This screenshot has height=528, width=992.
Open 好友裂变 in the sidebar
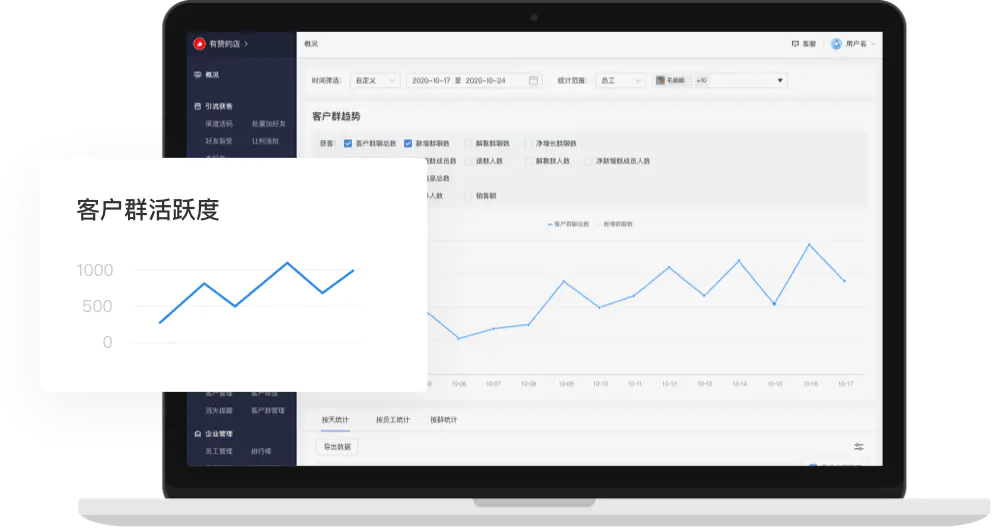(219, 141)
